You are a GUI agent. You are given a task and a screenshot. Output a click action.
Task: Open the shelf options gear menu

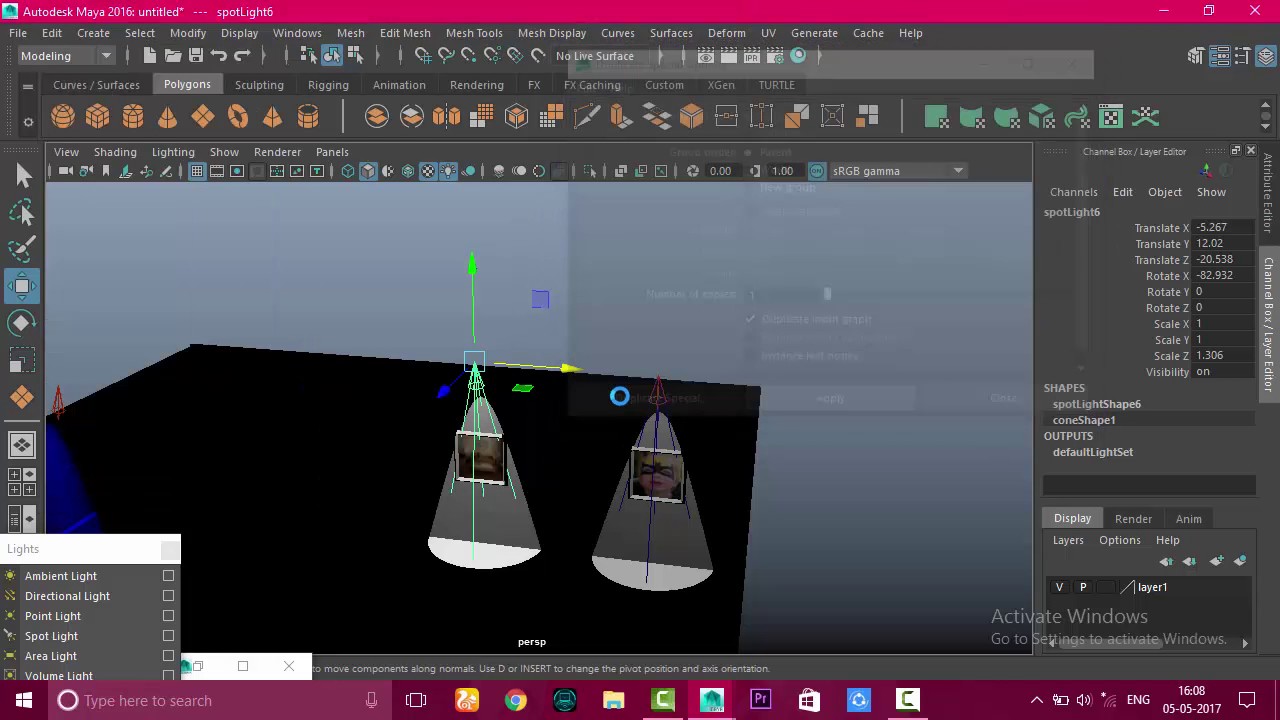[x=28, y=123]
